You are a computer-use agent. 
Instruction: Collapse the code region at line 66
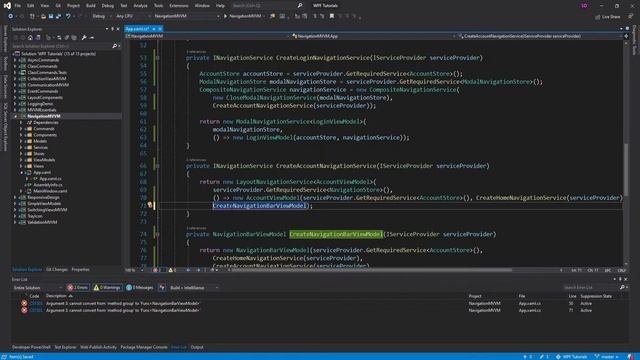158,166
